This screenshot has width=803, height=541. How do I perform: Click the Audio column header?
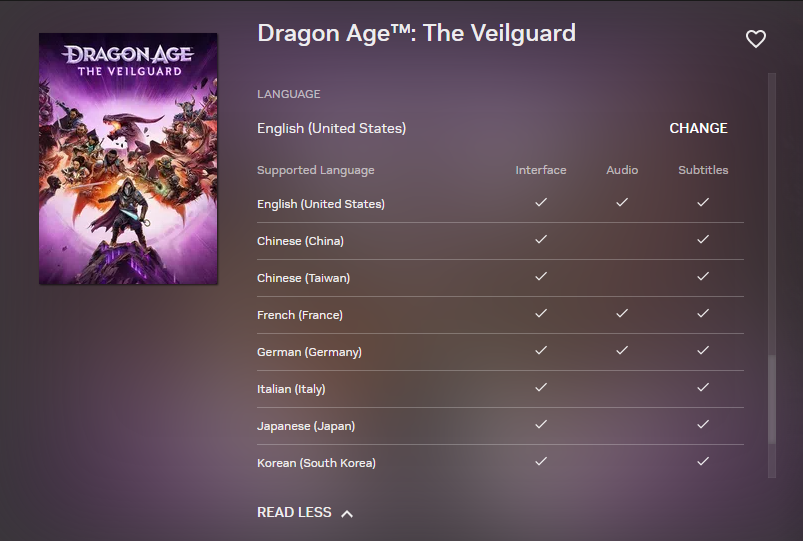pos(622,170)
